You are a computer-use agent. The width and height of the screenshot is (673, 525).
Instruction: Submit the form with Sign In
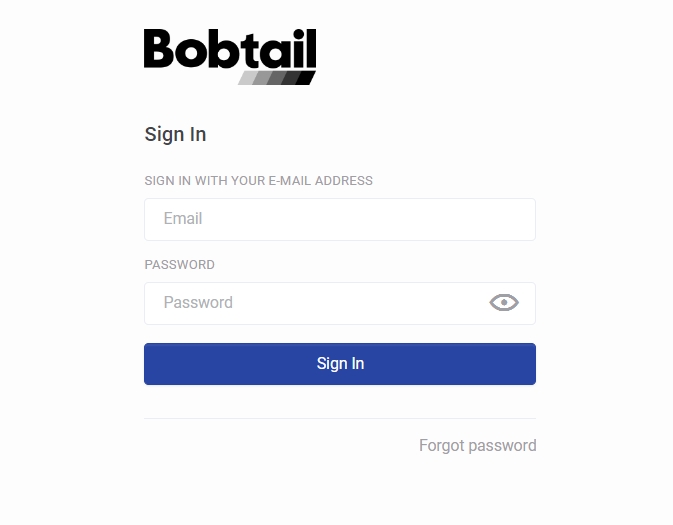tap(340, 364)
